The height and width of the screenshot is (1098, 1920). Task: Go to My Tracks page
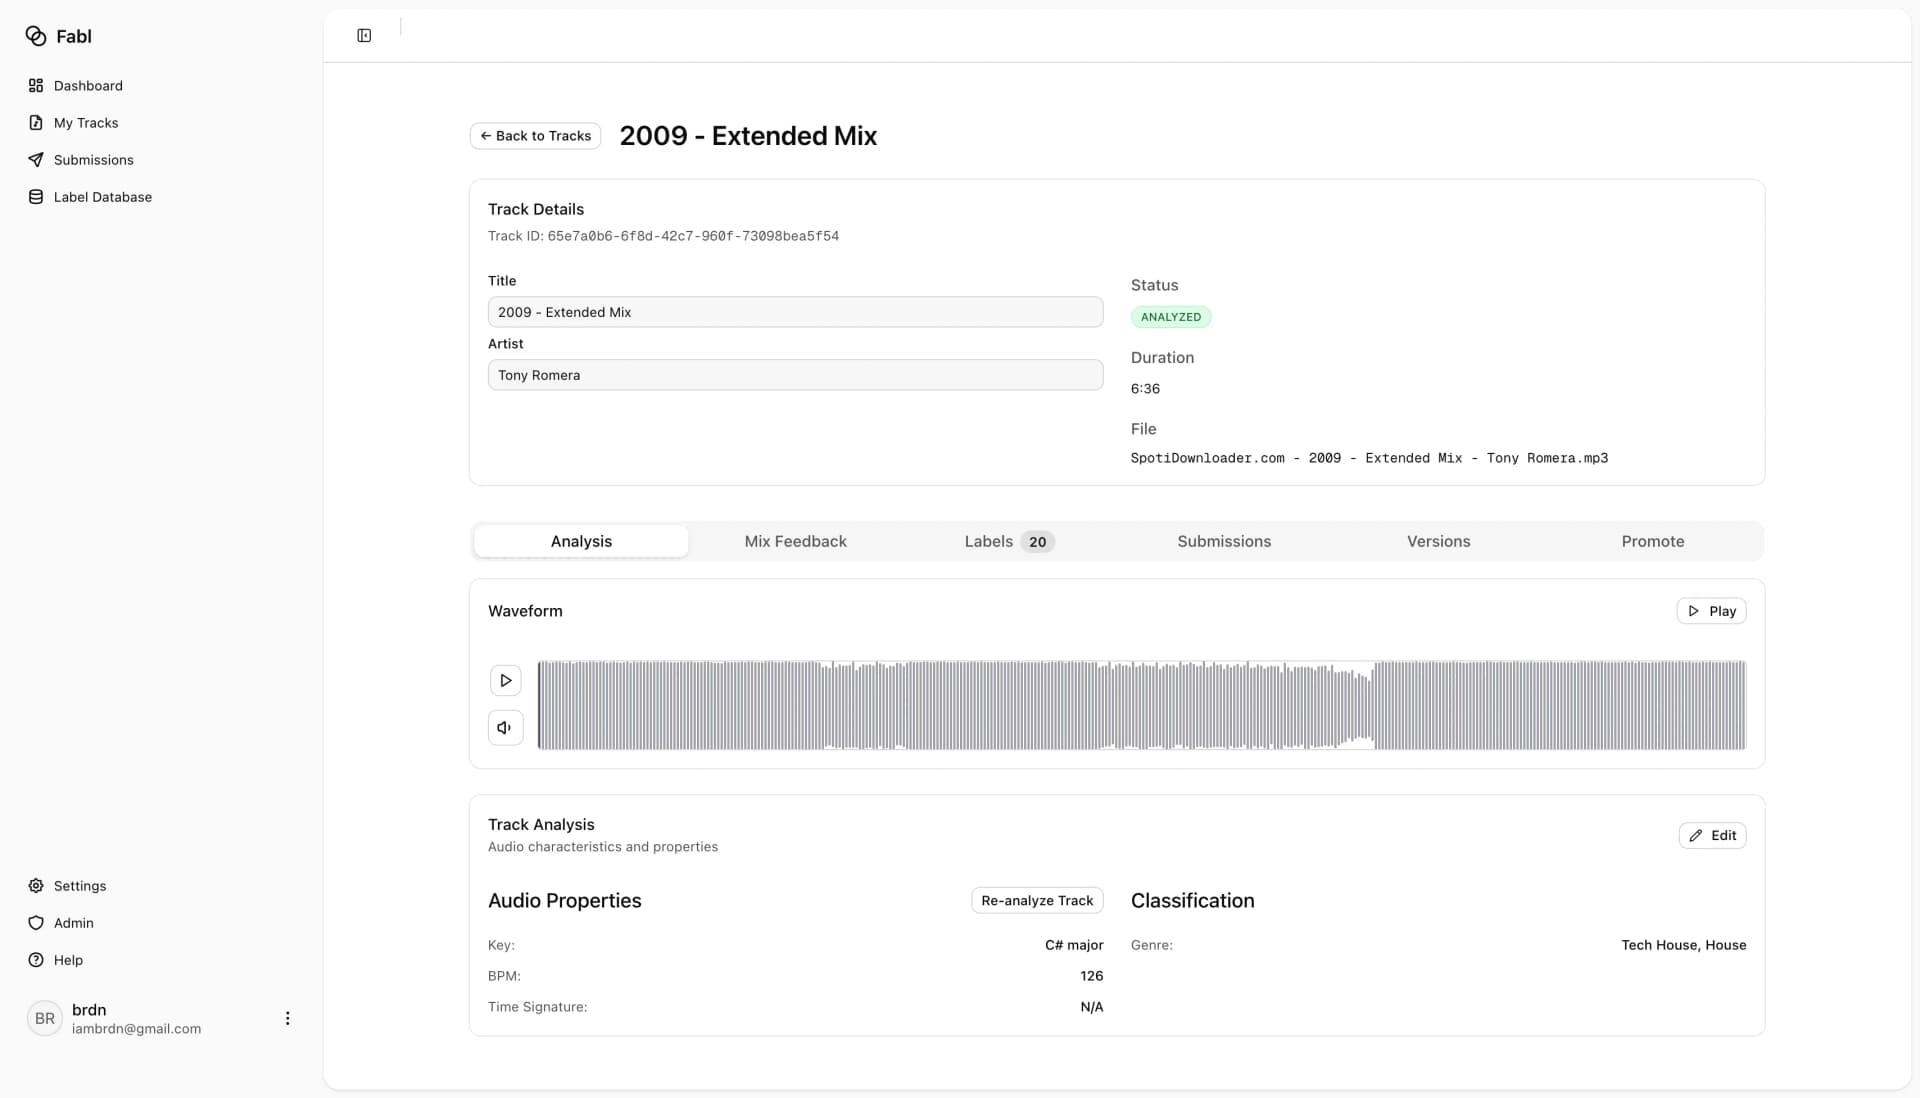(85, 123)
